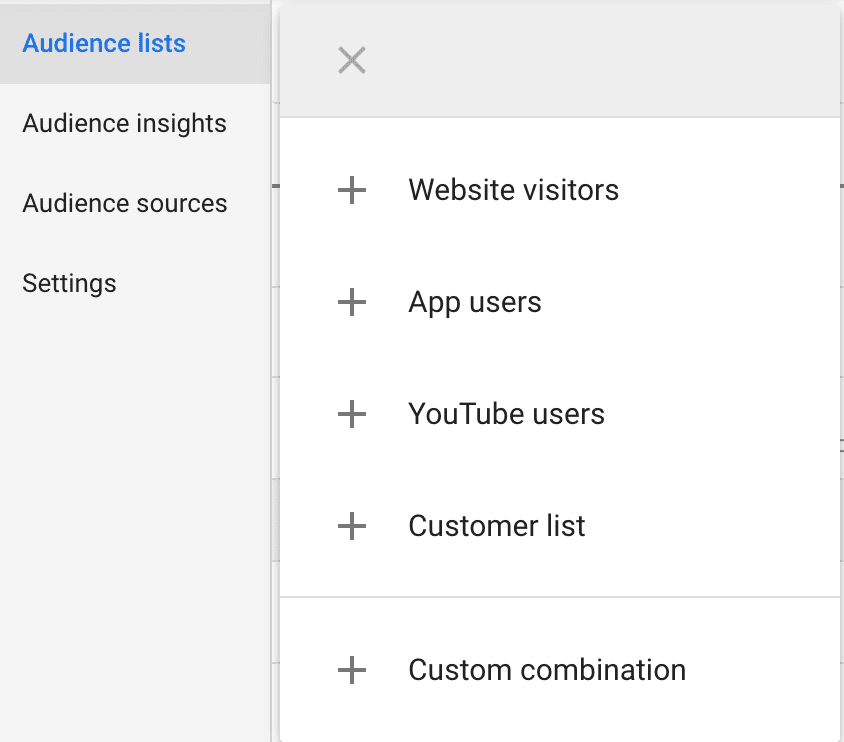
Task: Click the plus icon beside App users
Action: click(x=351, y=302)
